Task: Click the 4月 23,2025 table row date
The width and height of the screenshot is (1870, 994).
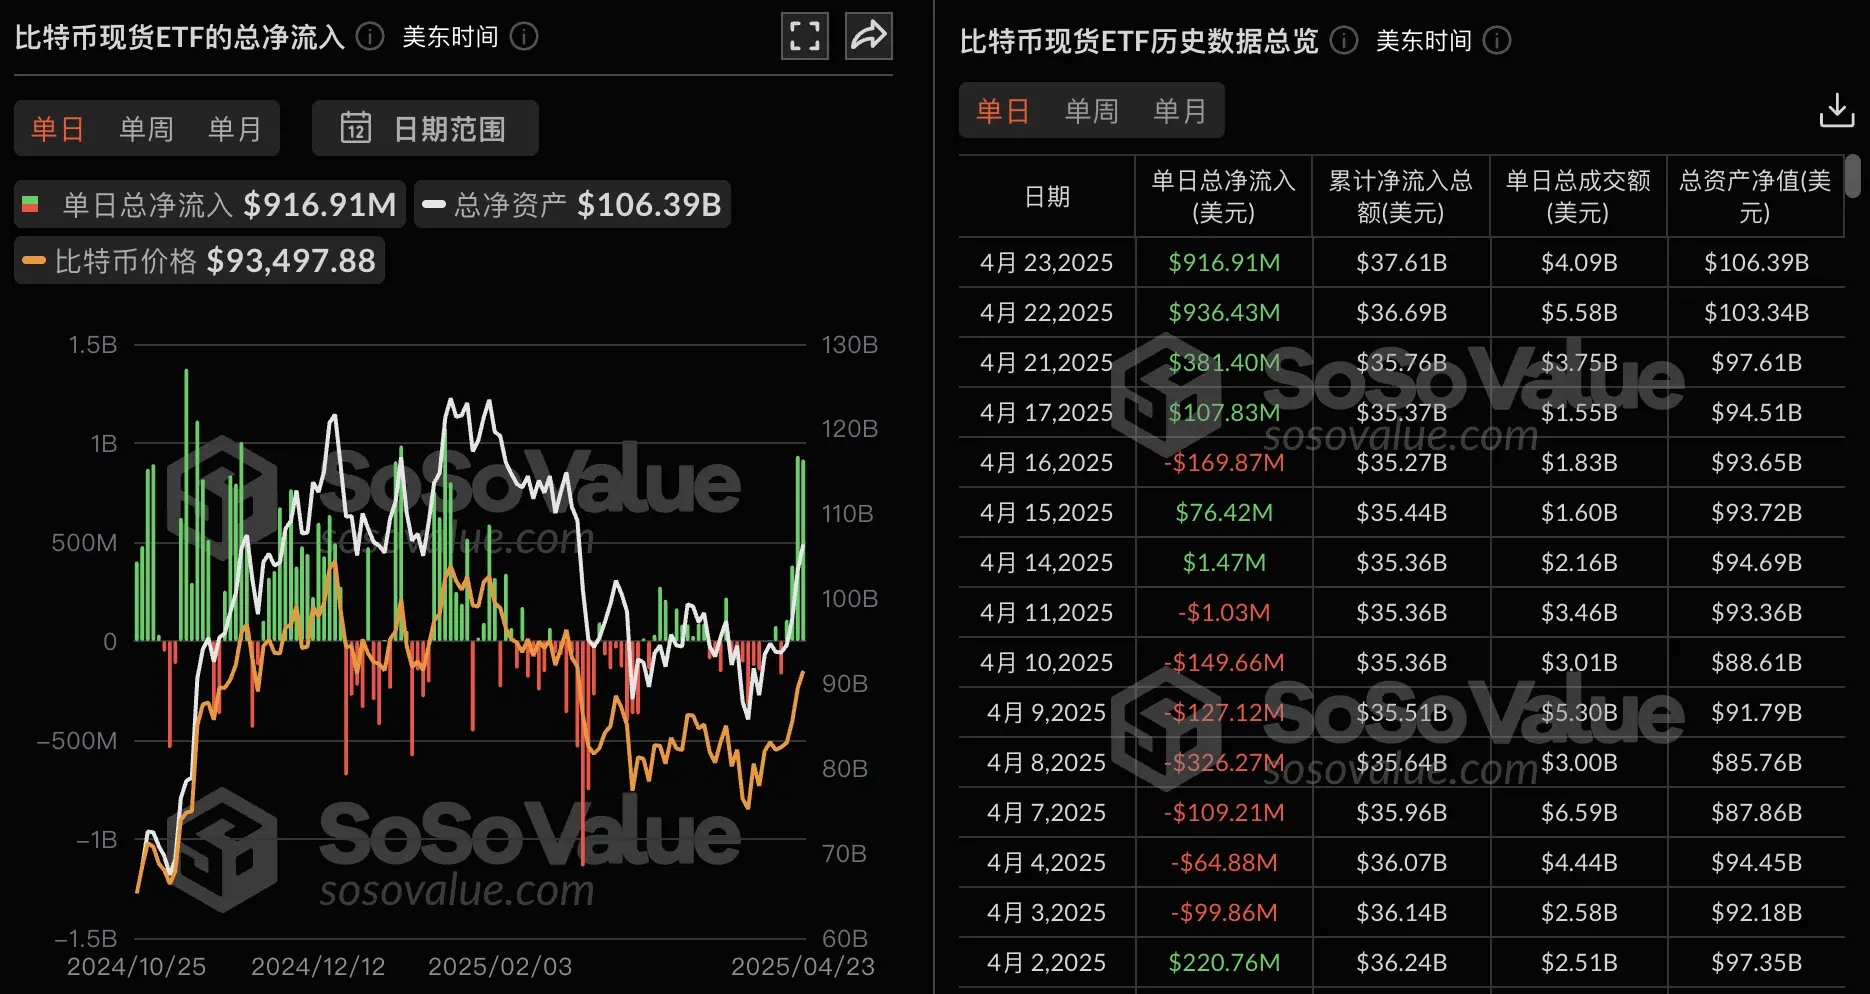Action: click(1046, 263)
